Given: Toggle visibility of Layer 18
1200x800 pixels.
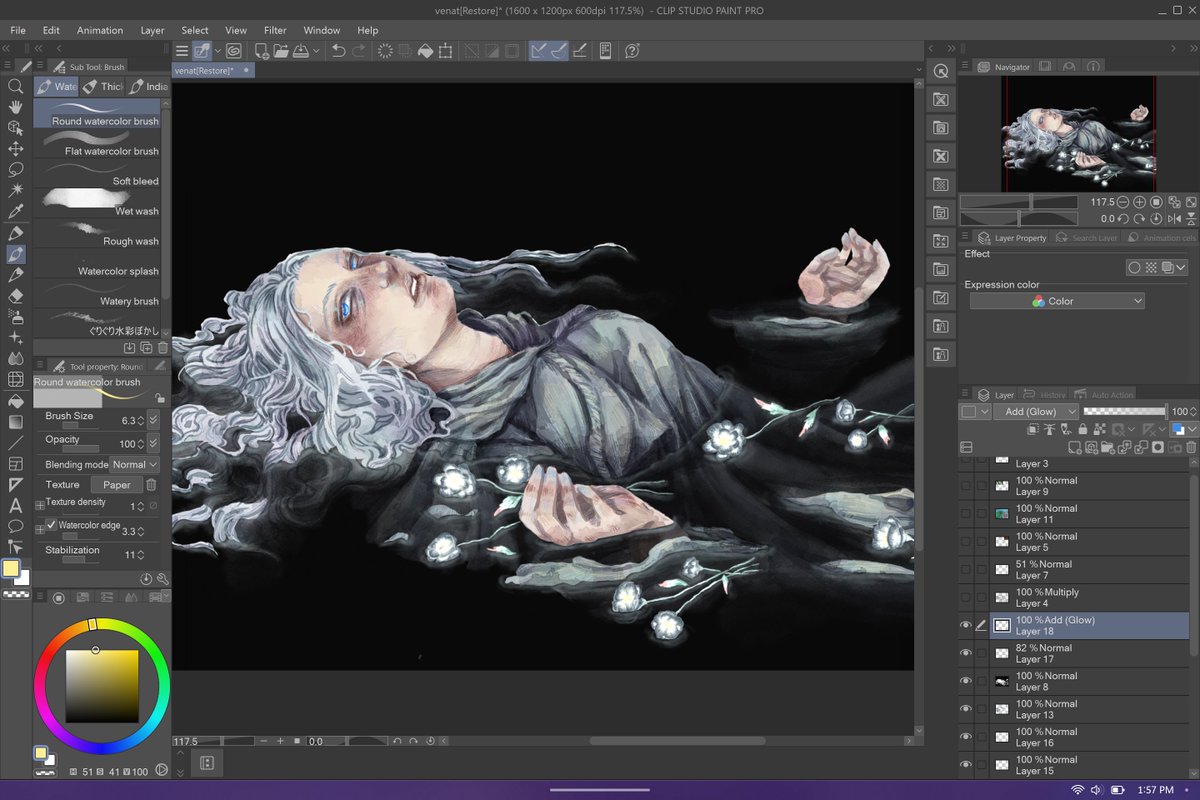Looking at the screenshot, I should (x=966, y=625).
